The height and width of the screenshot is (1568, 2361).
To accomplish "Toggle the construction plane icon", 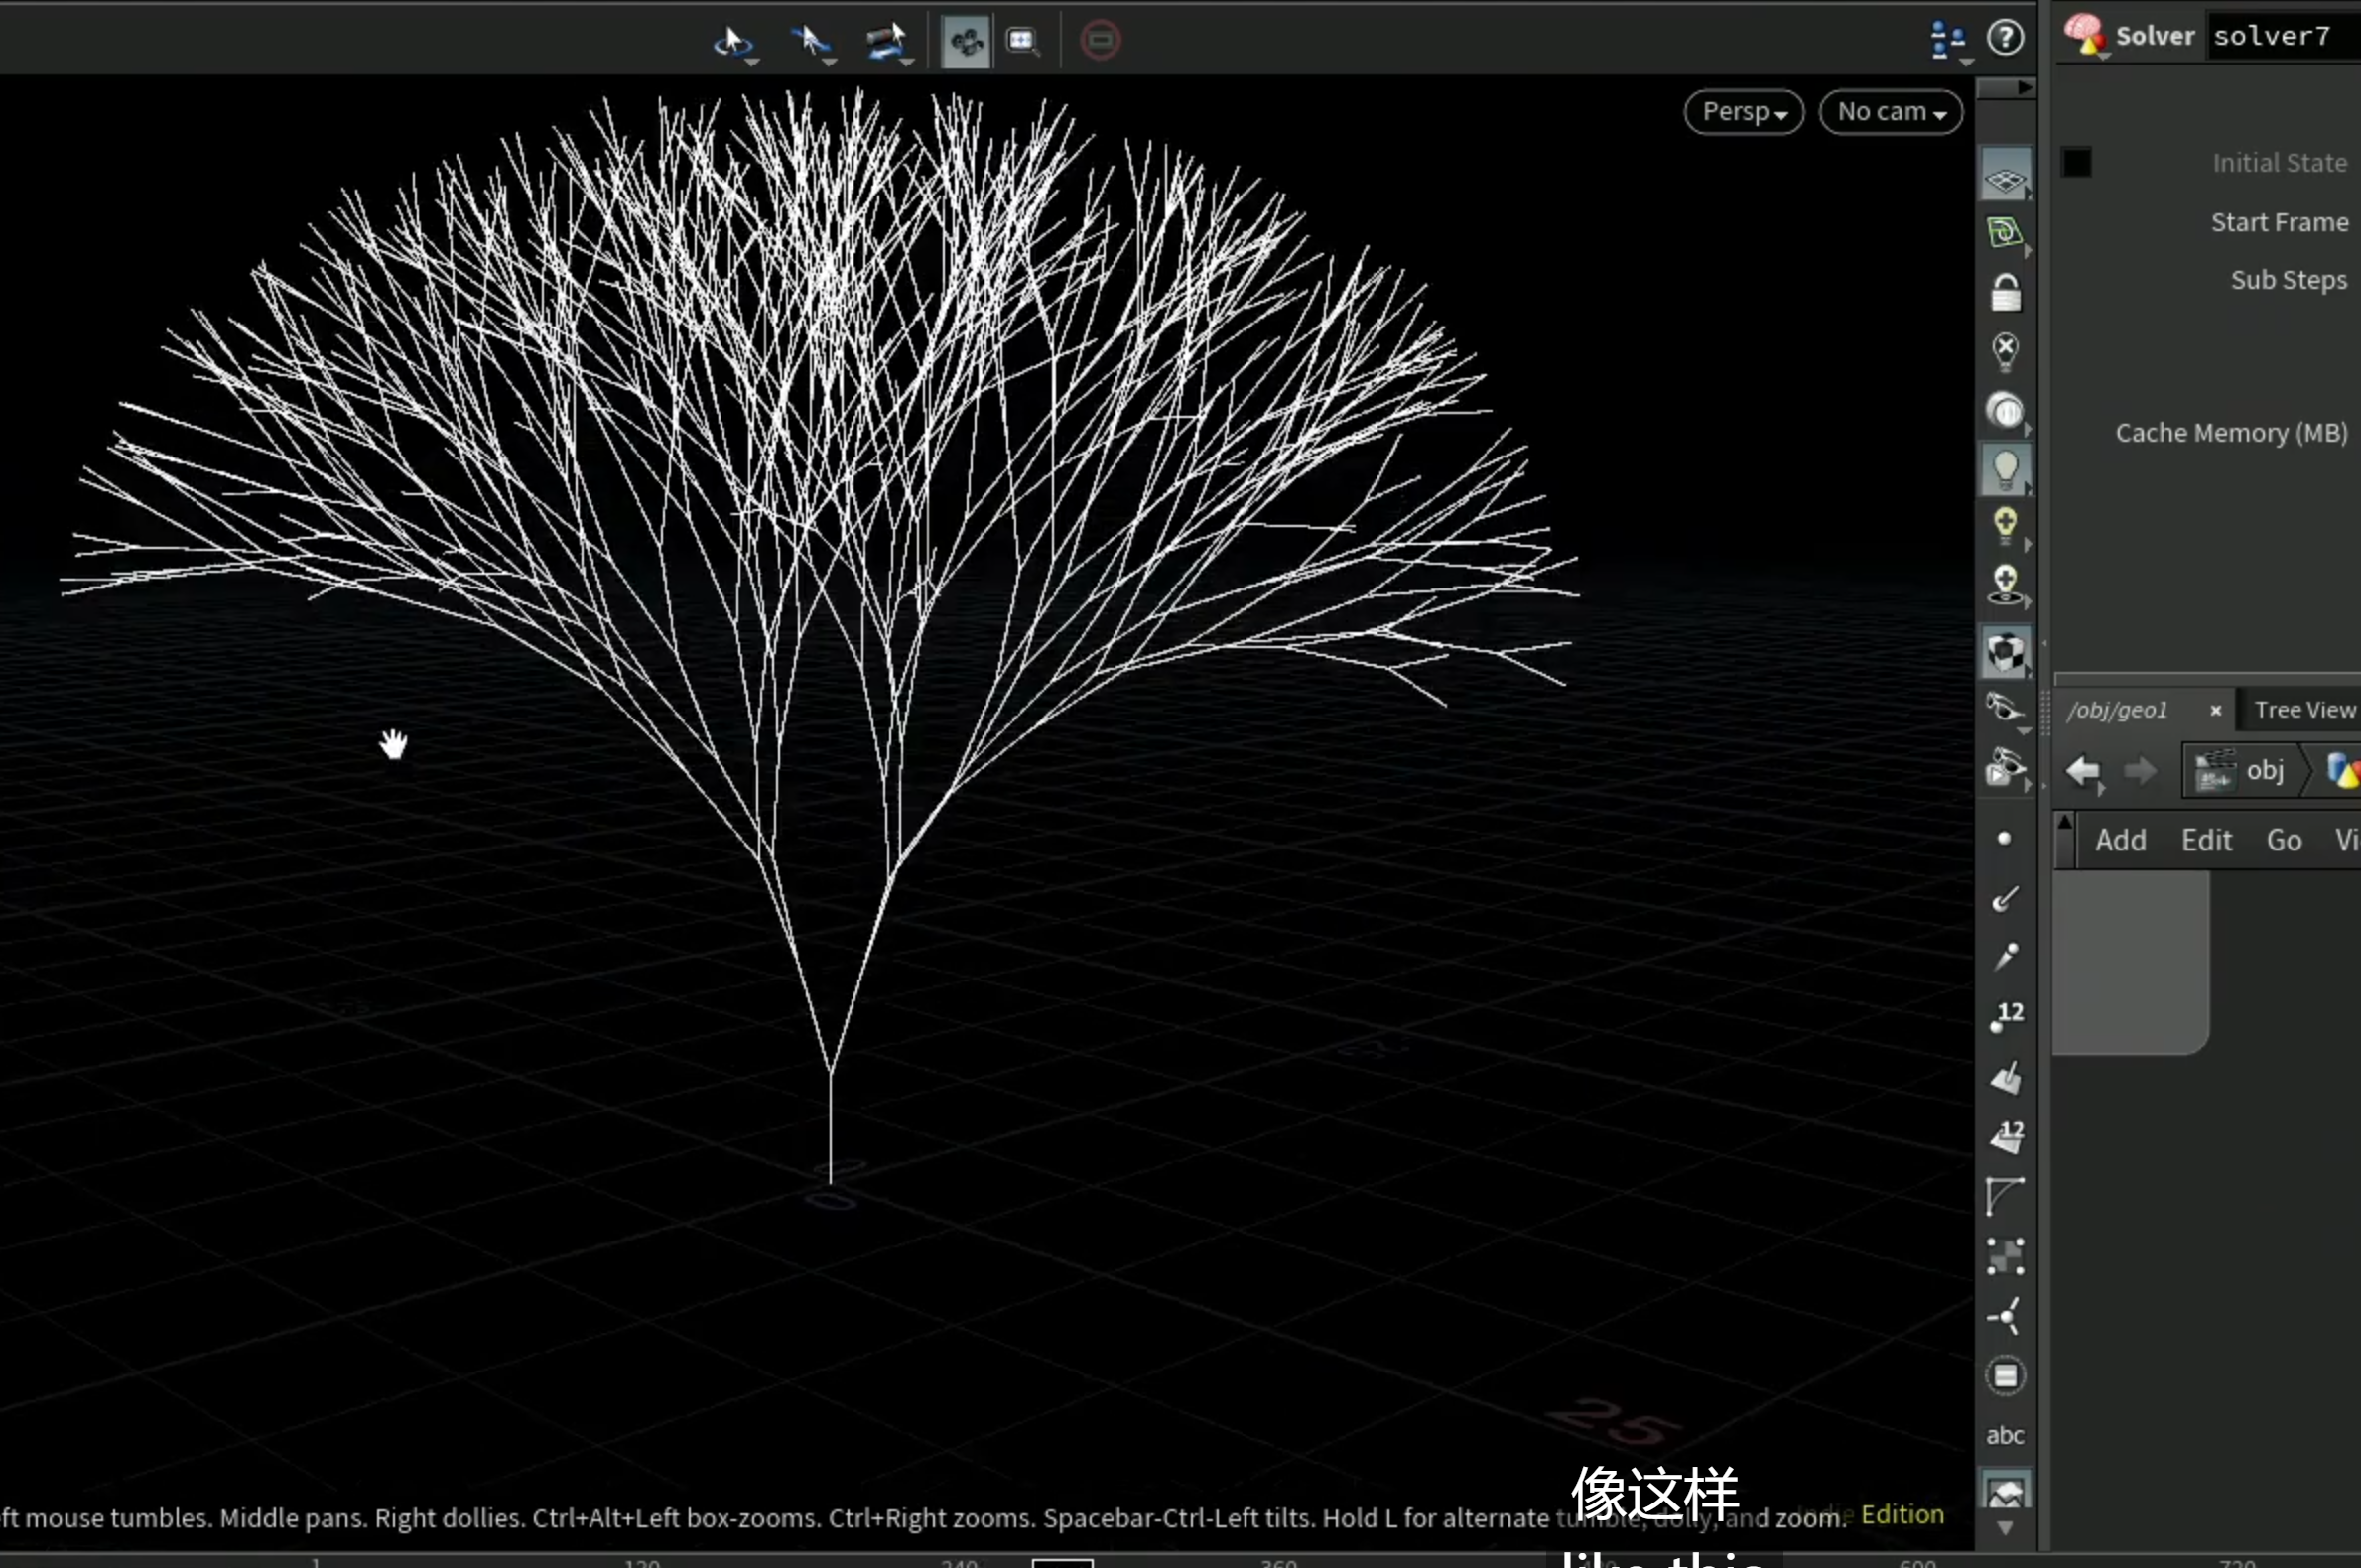I will click(2005, 234).
